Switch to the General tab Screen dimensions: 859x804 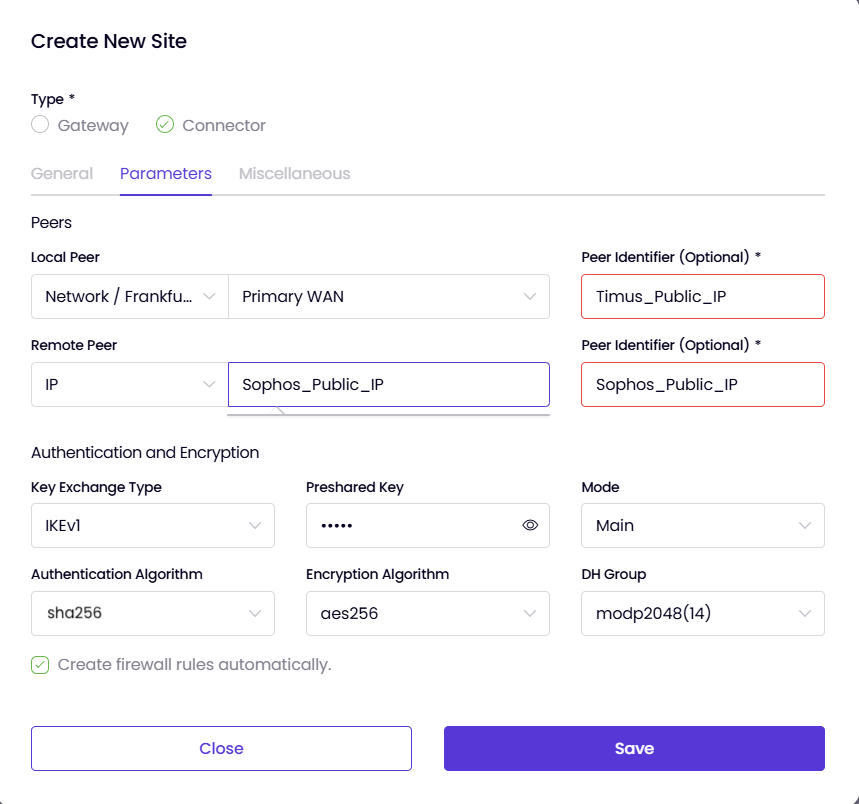62,174
